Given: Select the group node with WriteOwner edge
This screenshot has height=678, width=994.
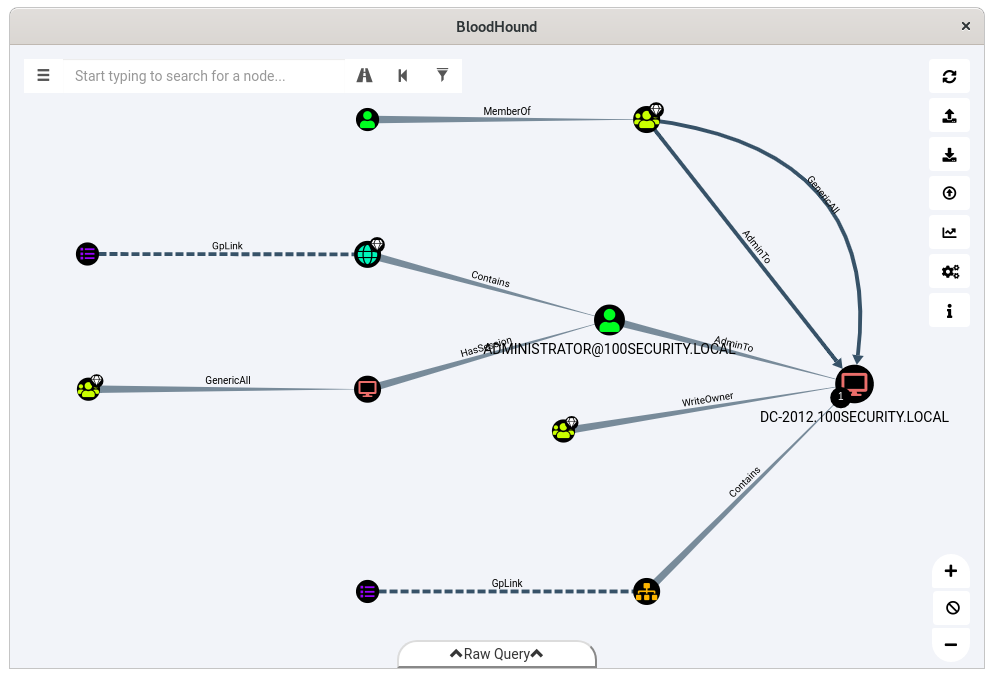Looking at the screenshot, I should [564, 430].
